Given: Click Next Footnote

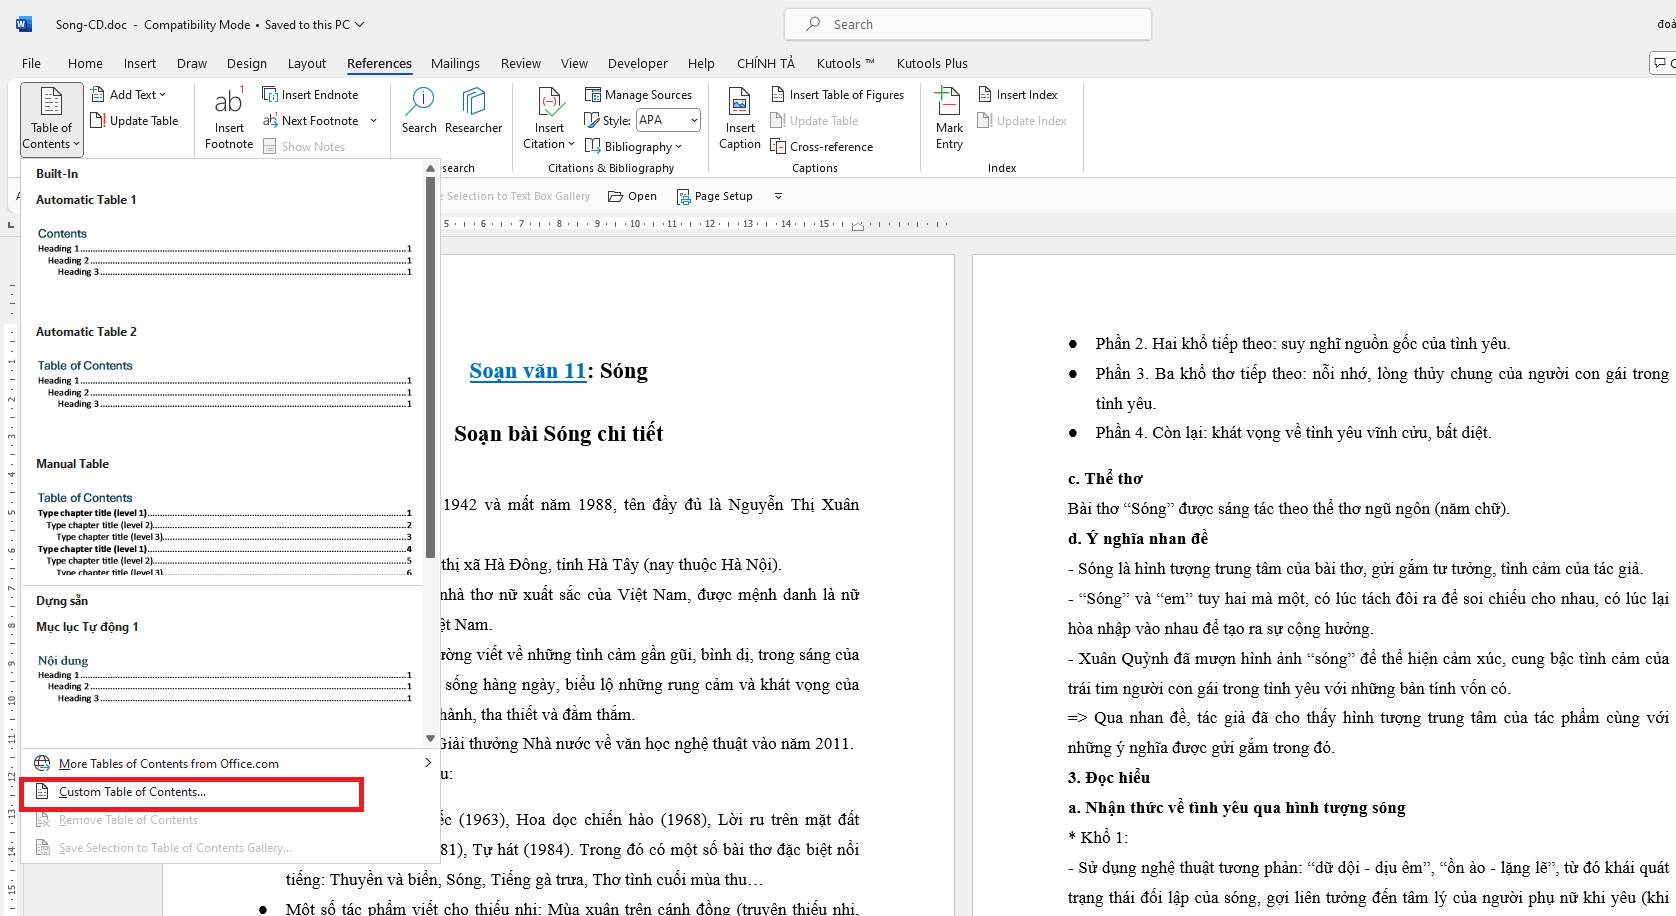Looking at the screenshot, I should (311, 121).
